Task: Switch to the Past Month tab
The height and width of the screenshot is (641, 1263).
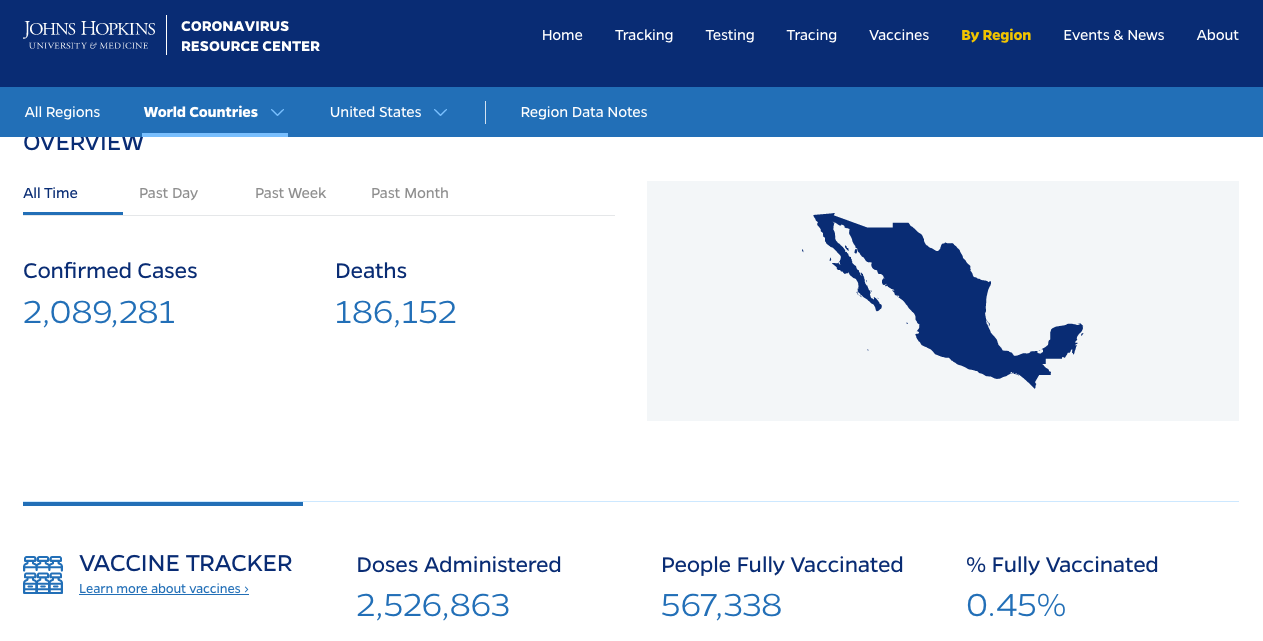Action: [410, 193]
